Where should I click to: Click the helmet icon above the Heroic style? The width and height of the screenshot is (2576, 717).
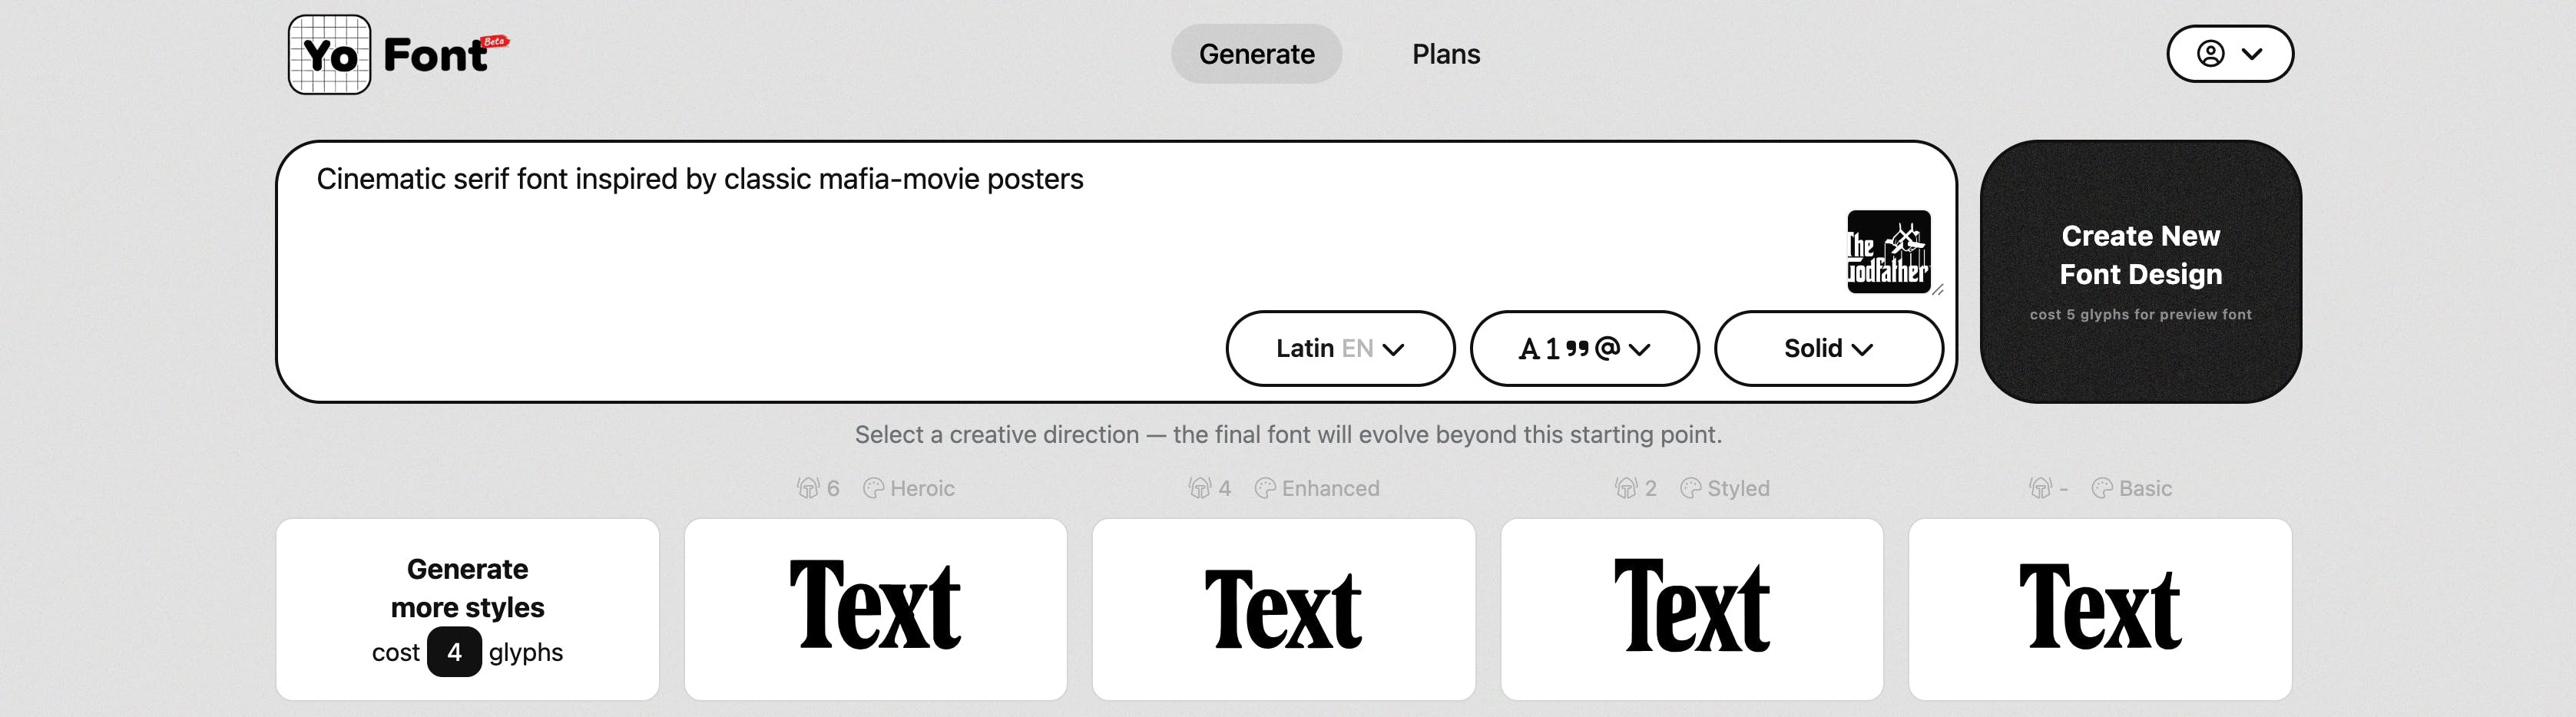pos(808,488)
